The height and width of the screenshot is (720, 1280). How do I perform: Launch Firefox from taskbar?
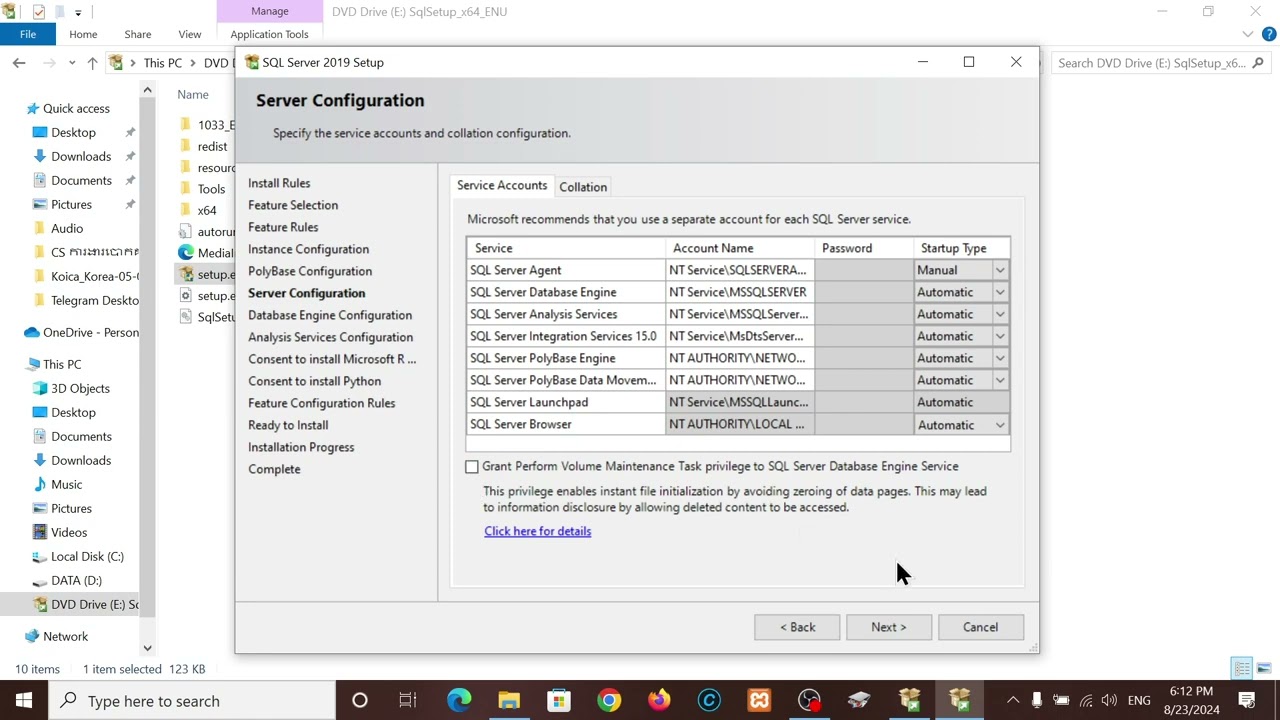pos(659,700)
